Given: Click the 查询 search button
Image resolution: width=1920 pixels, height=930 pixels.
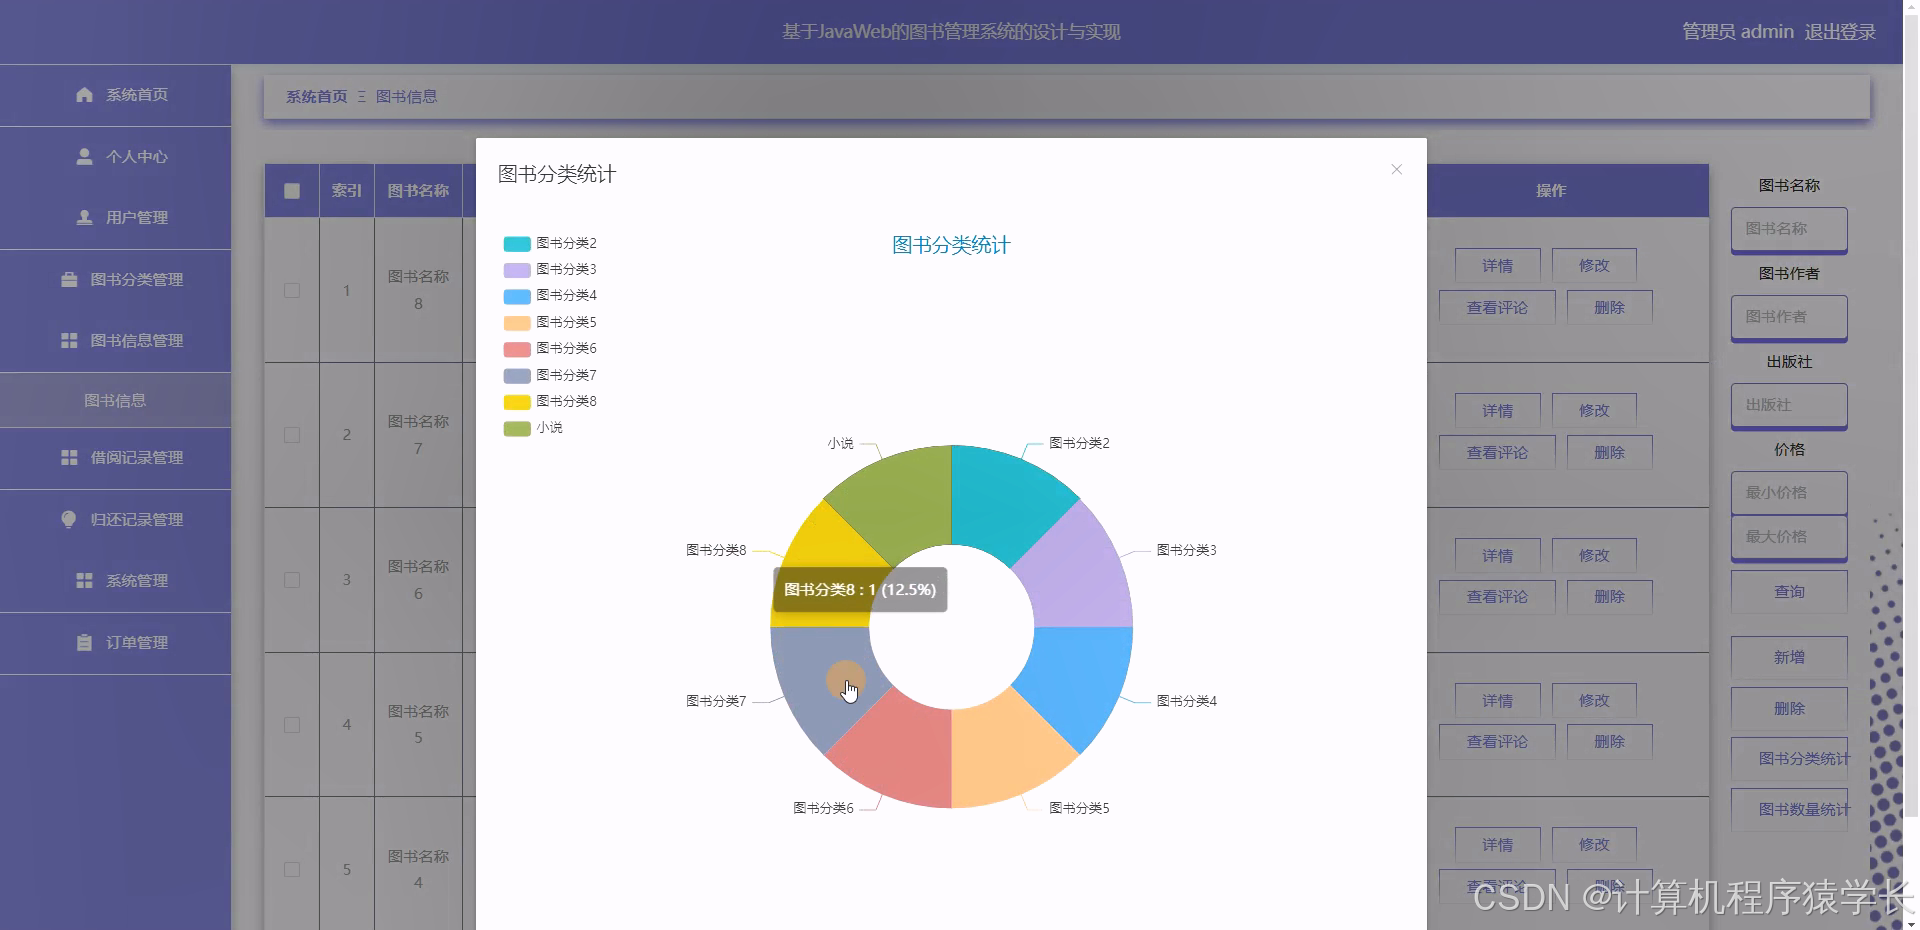Looking at the screenshot, I should (x=1788, y=591).
